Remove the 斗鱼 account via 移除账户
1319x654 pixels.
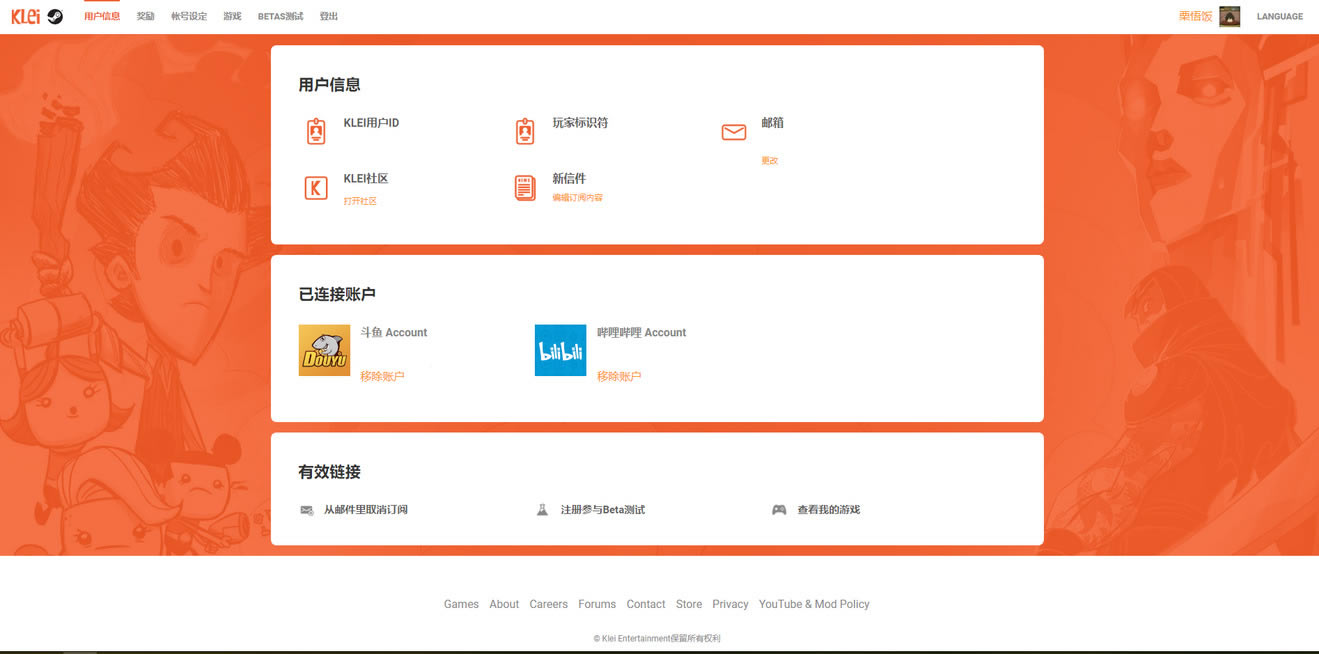click(382, 376)
